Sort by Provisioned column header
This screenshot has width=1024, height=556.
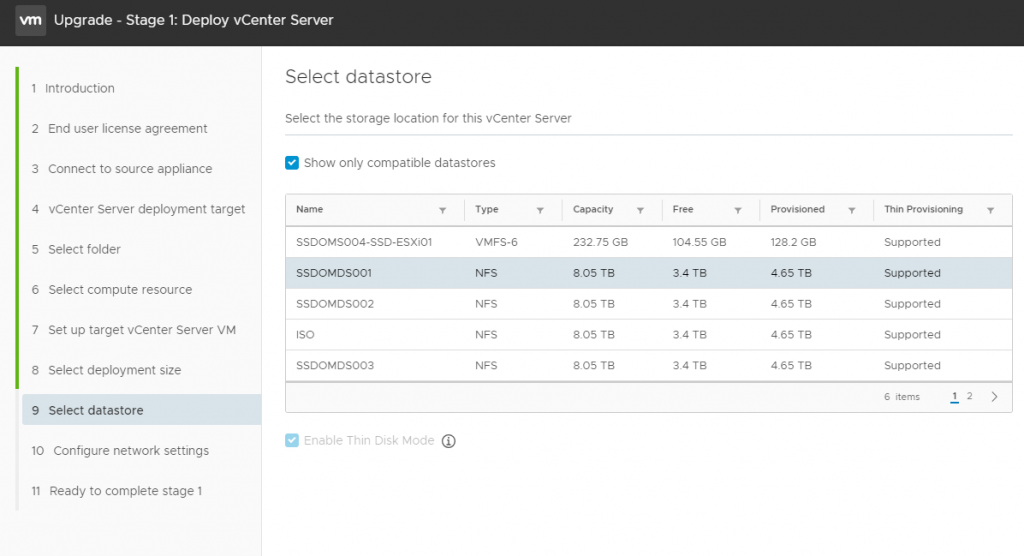[x=797, y=209]
